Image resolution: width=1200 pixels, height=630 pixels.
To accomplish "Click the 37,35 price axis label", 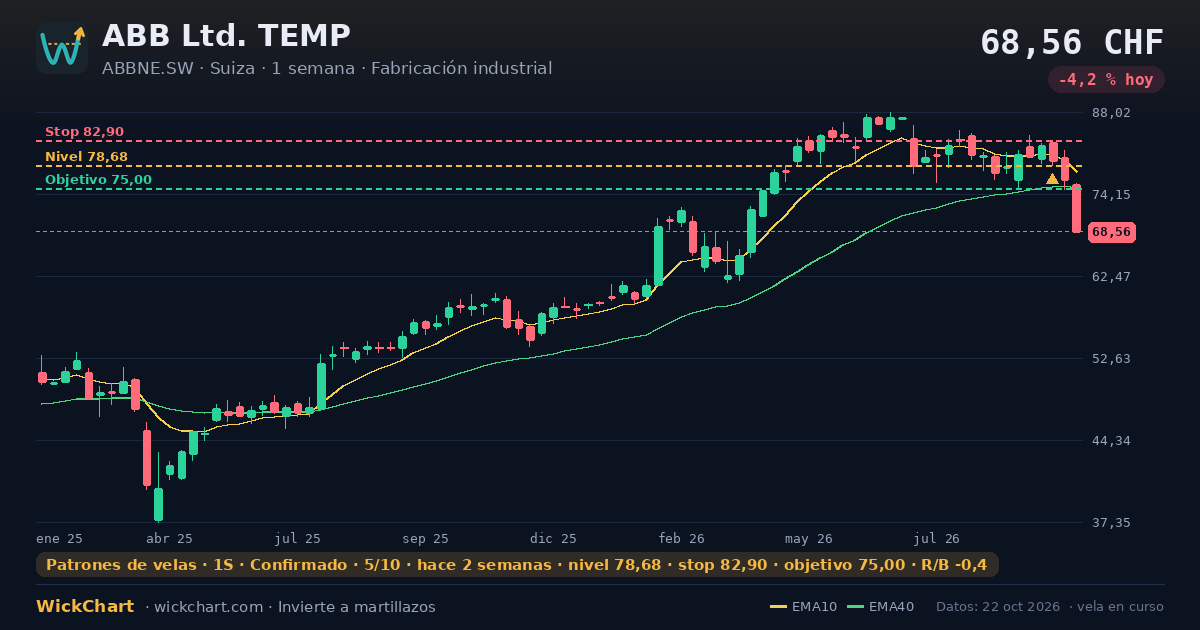I will coord(1111,523).
